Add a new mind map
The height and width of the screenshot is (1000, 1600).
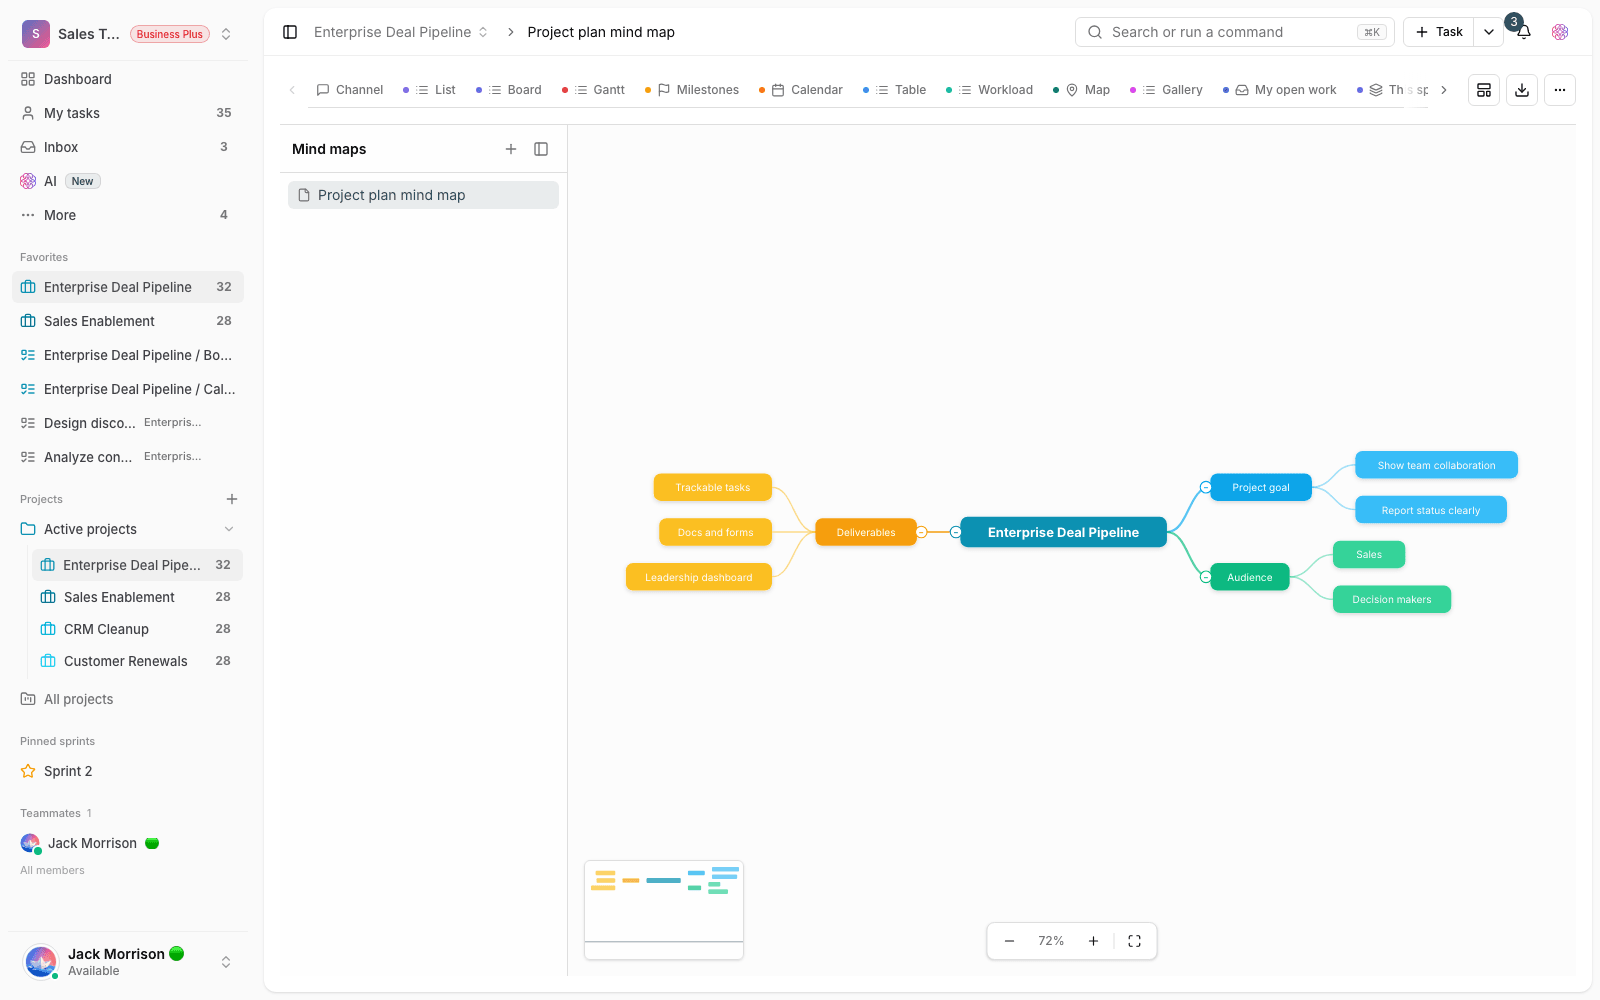511,149
